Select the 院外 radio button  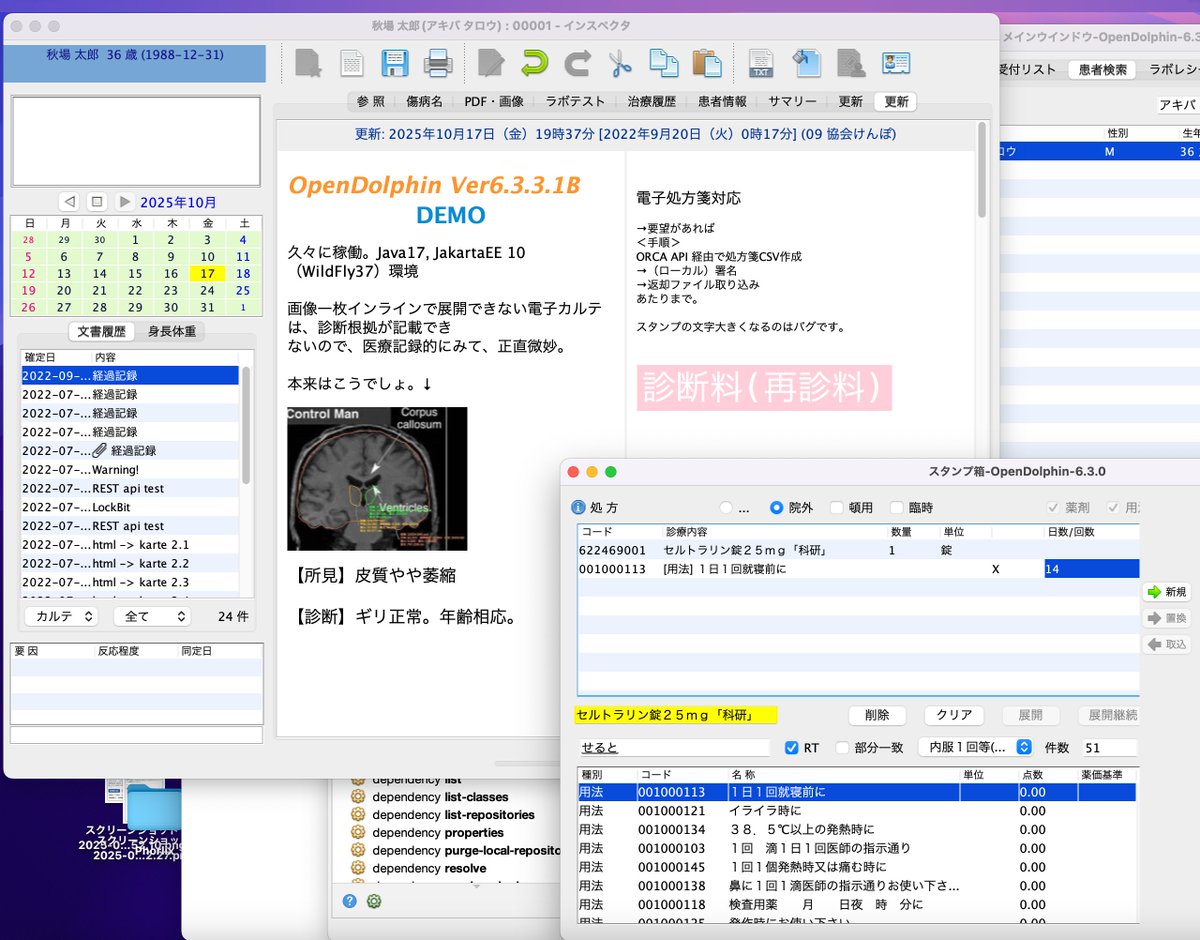click(776, 508)
